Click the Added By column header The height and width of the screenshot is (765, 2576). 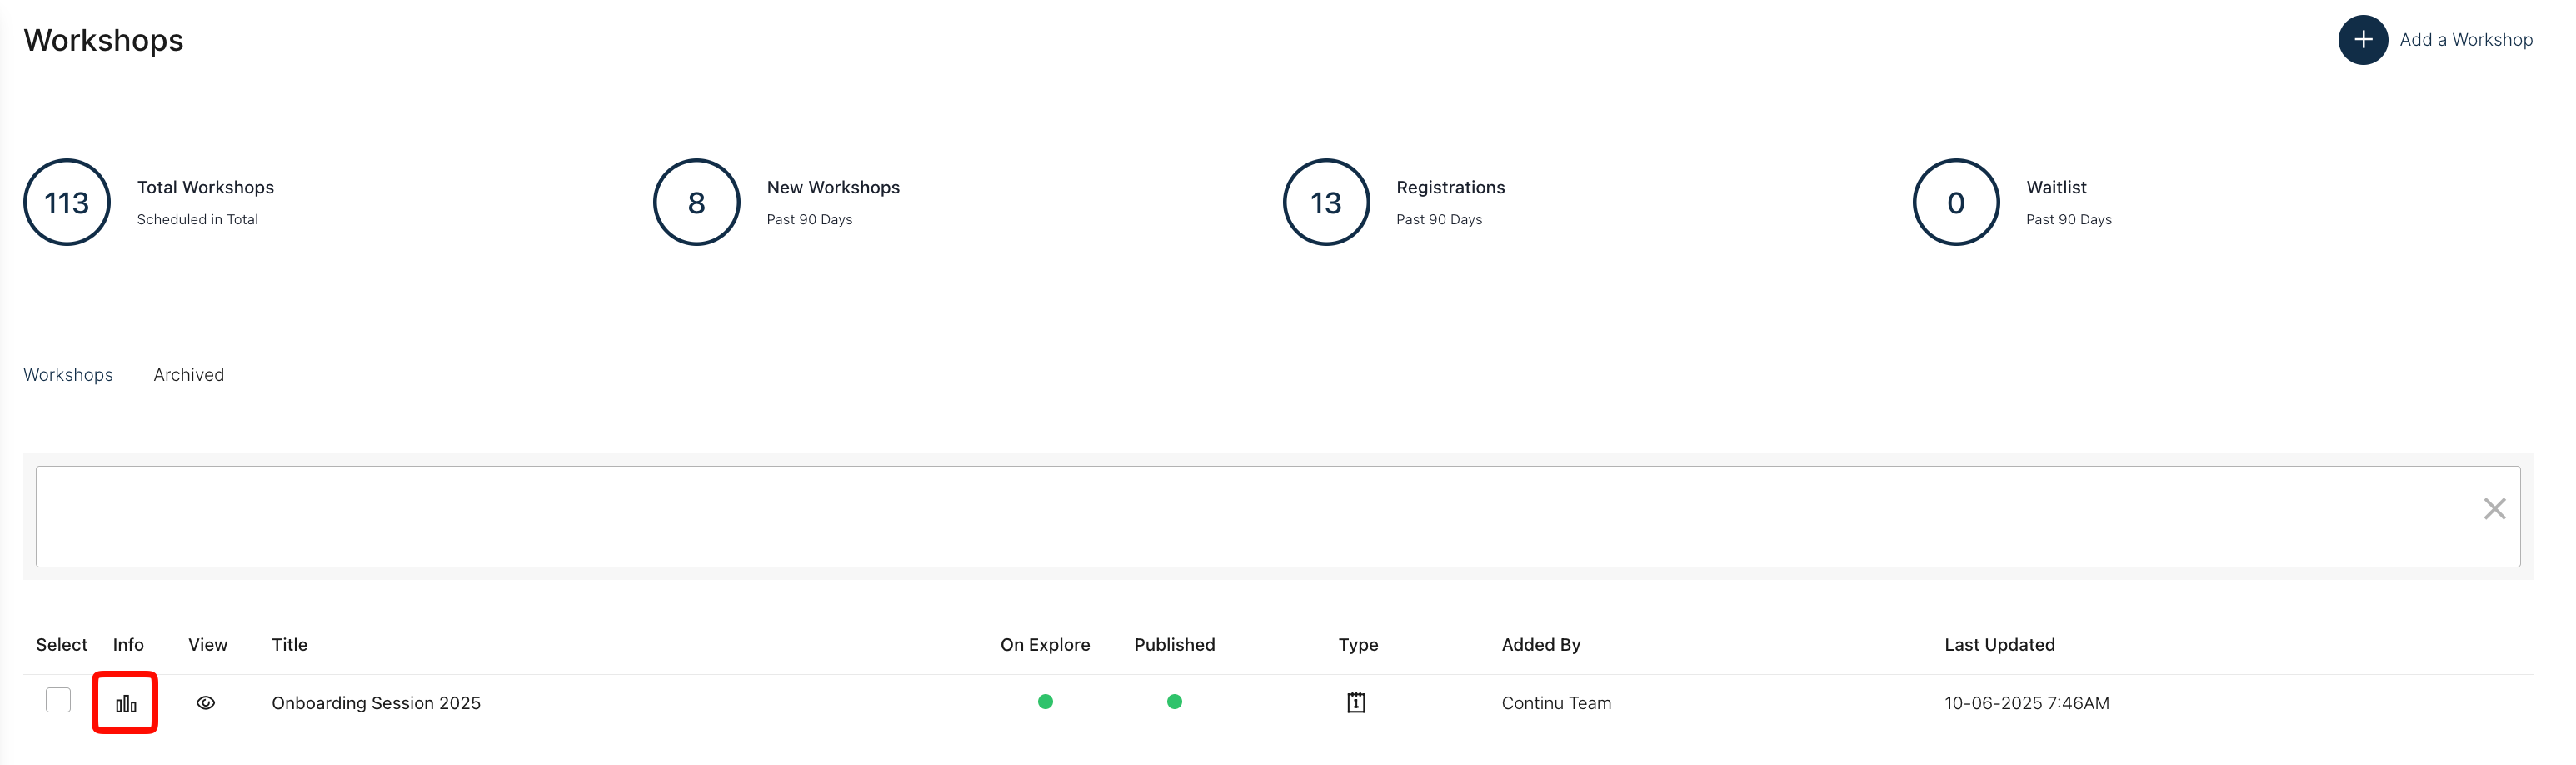(x=1540, y=645)
